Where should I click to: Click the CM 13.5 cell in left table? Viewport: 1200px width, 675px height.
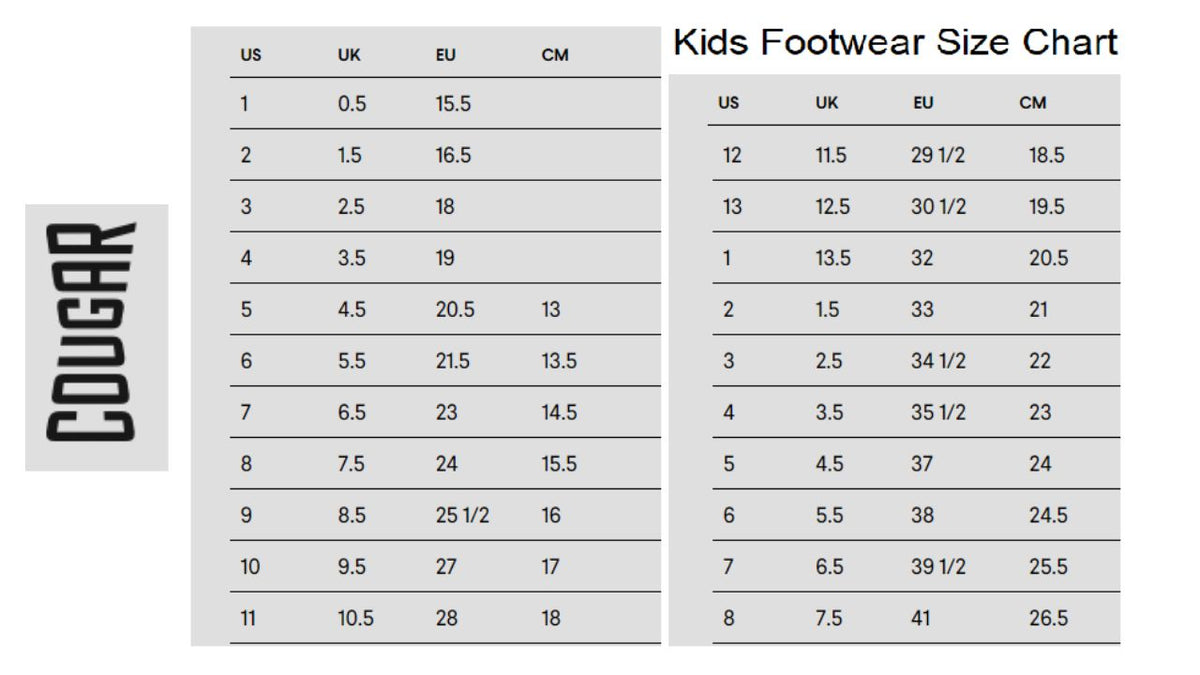[559, 361]
